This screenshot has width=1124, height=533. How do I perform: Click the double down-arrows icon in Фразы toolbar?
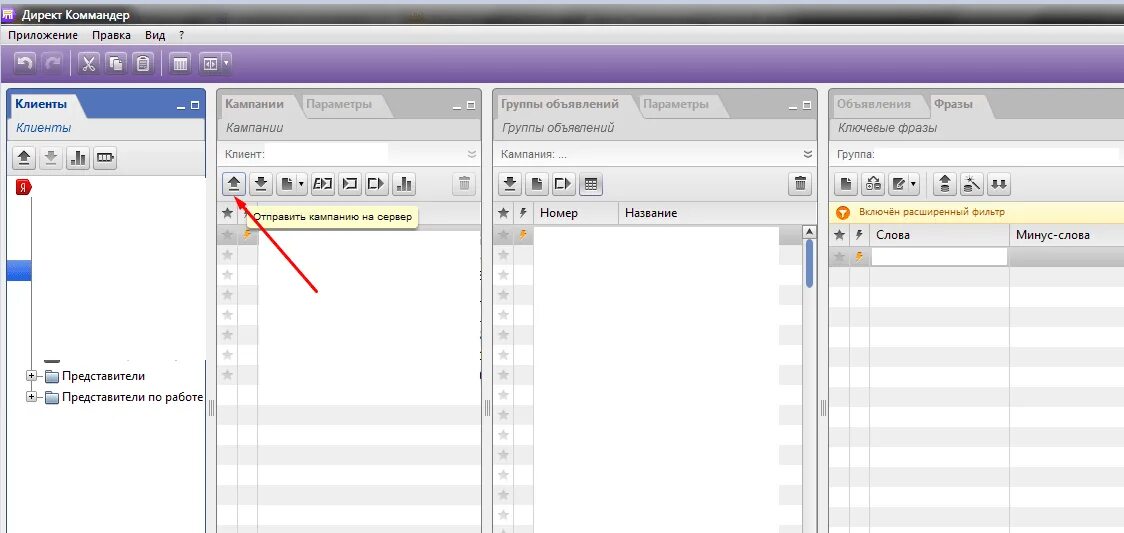coord(999,184)
